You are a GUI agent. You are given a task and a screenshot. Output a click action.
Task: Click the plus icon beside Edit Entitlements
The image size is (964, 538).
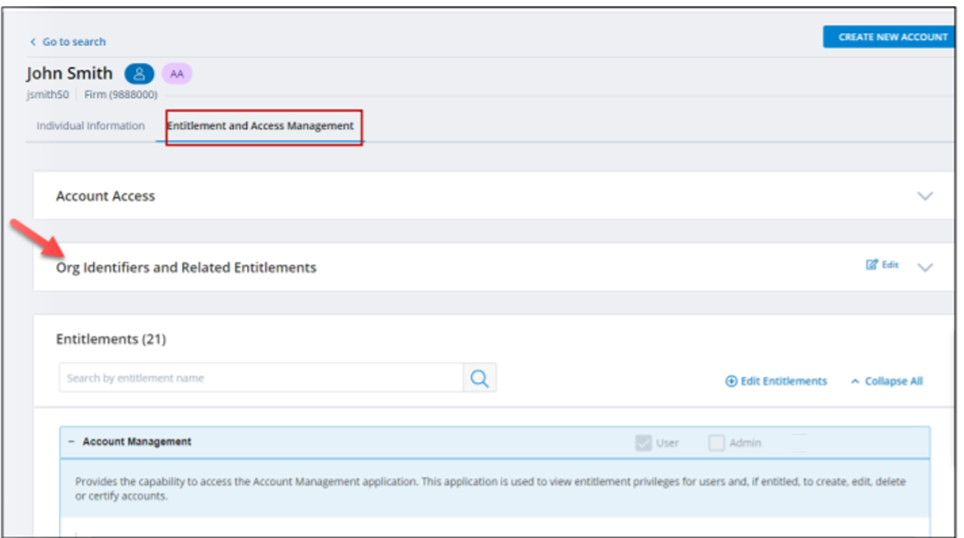(x=731, y=381)
